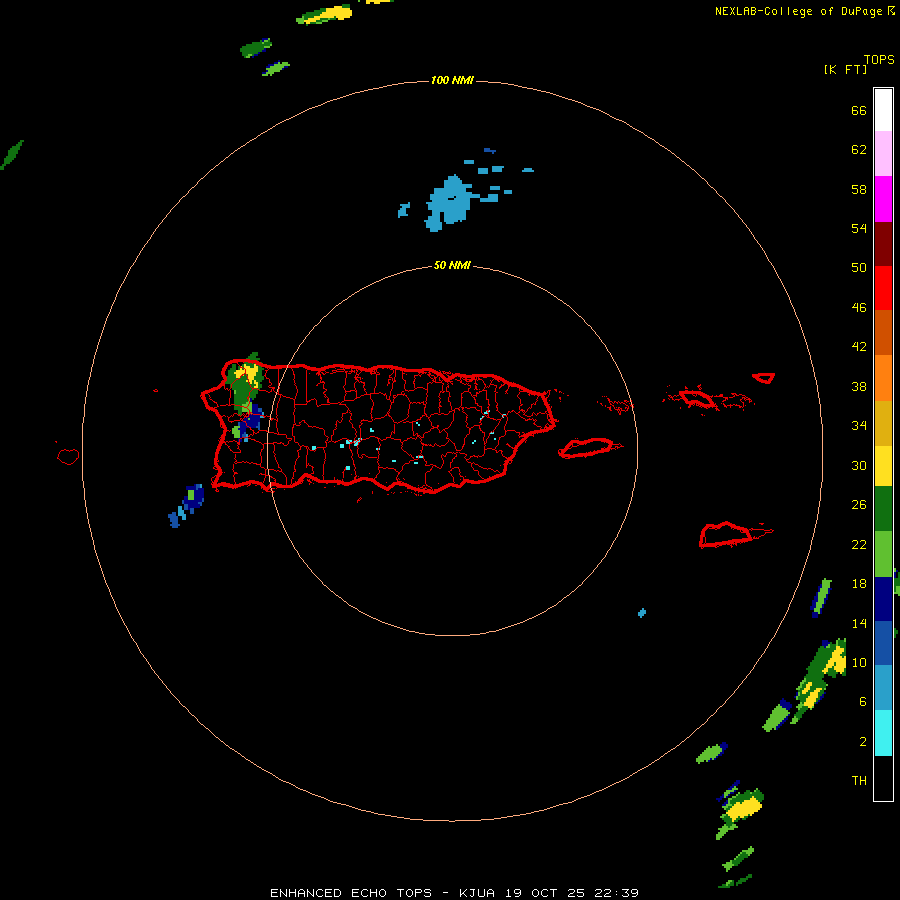This screenshot has width=900, height=900.
Task: Click the "54" scale value
Action: click(x=859, y=228)
